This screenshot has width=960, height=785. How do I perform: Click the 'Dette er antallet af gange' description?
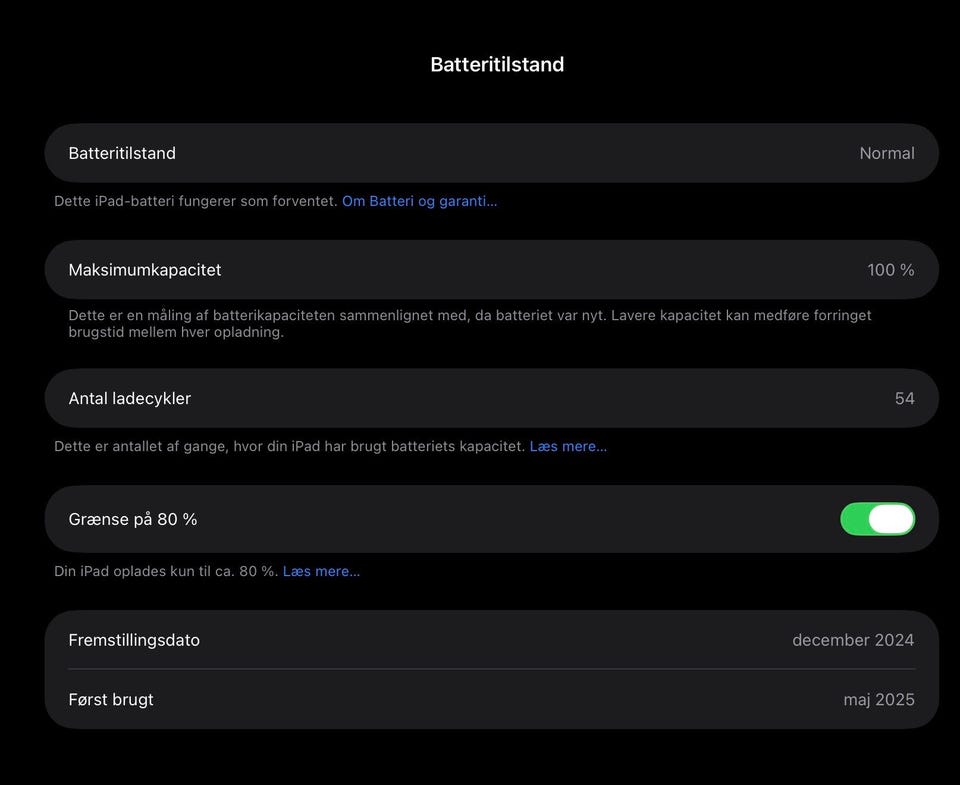point(289,446)
